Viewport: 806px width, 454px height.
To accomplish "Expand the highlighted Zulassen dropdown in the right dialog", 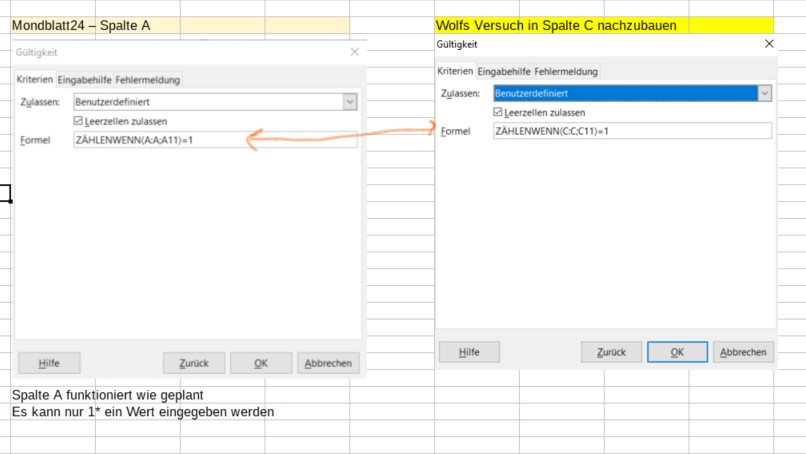I will 764,93.
